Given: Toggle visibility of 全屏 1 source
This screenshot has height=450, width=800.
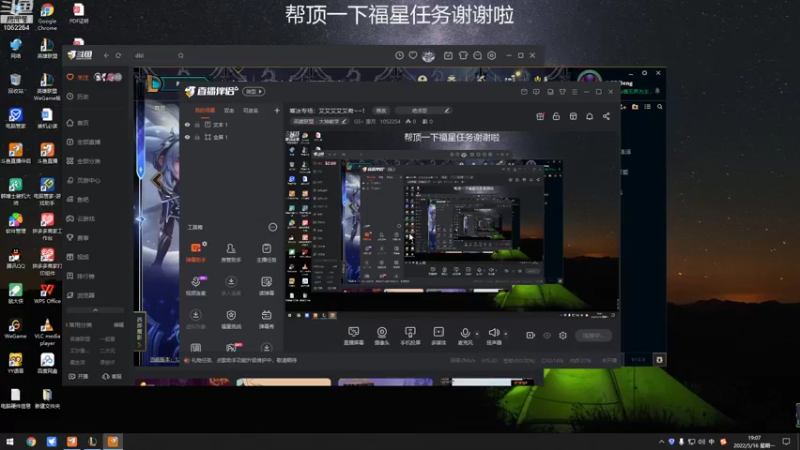Looking at the screenshot, I should point(187,137).
